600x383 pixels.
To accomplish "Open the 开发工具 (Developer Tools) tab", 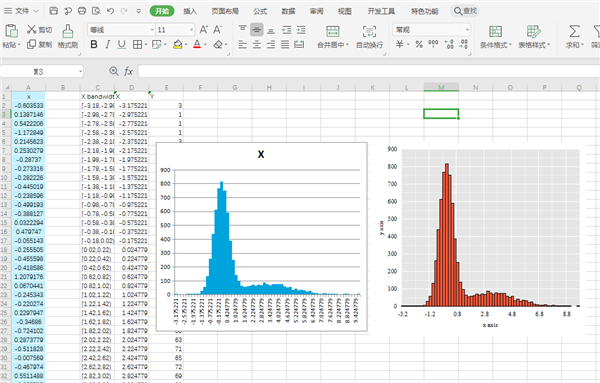I will (x=381, y=11).
